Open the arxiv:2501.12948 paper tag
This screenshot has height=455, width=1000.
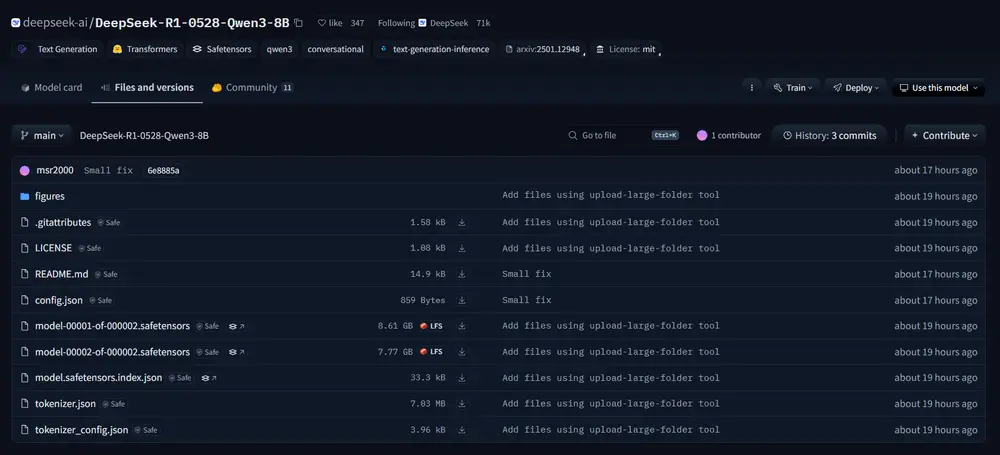coord(543,49)
